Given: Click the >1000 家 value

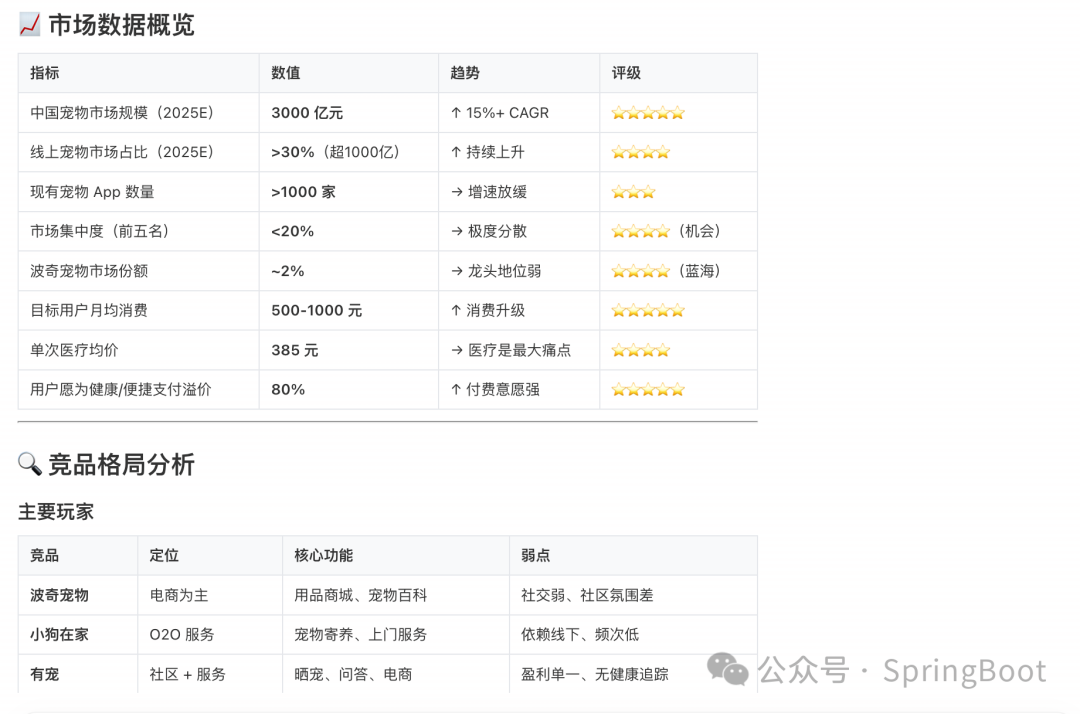Looking at the screenshot, I should (304, 192).
